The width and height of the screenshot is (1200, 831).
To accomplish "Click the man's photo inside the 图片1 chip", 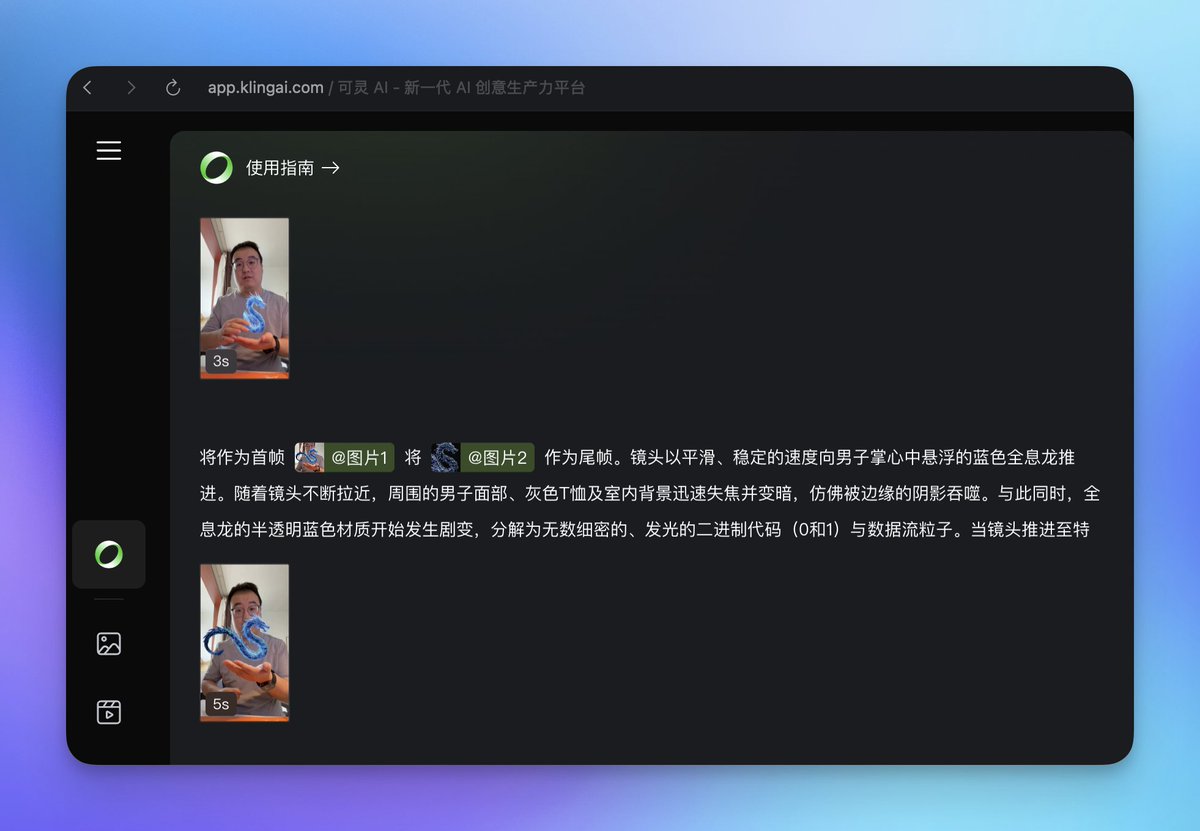I will pyautogui.click(x=308, y=456).
